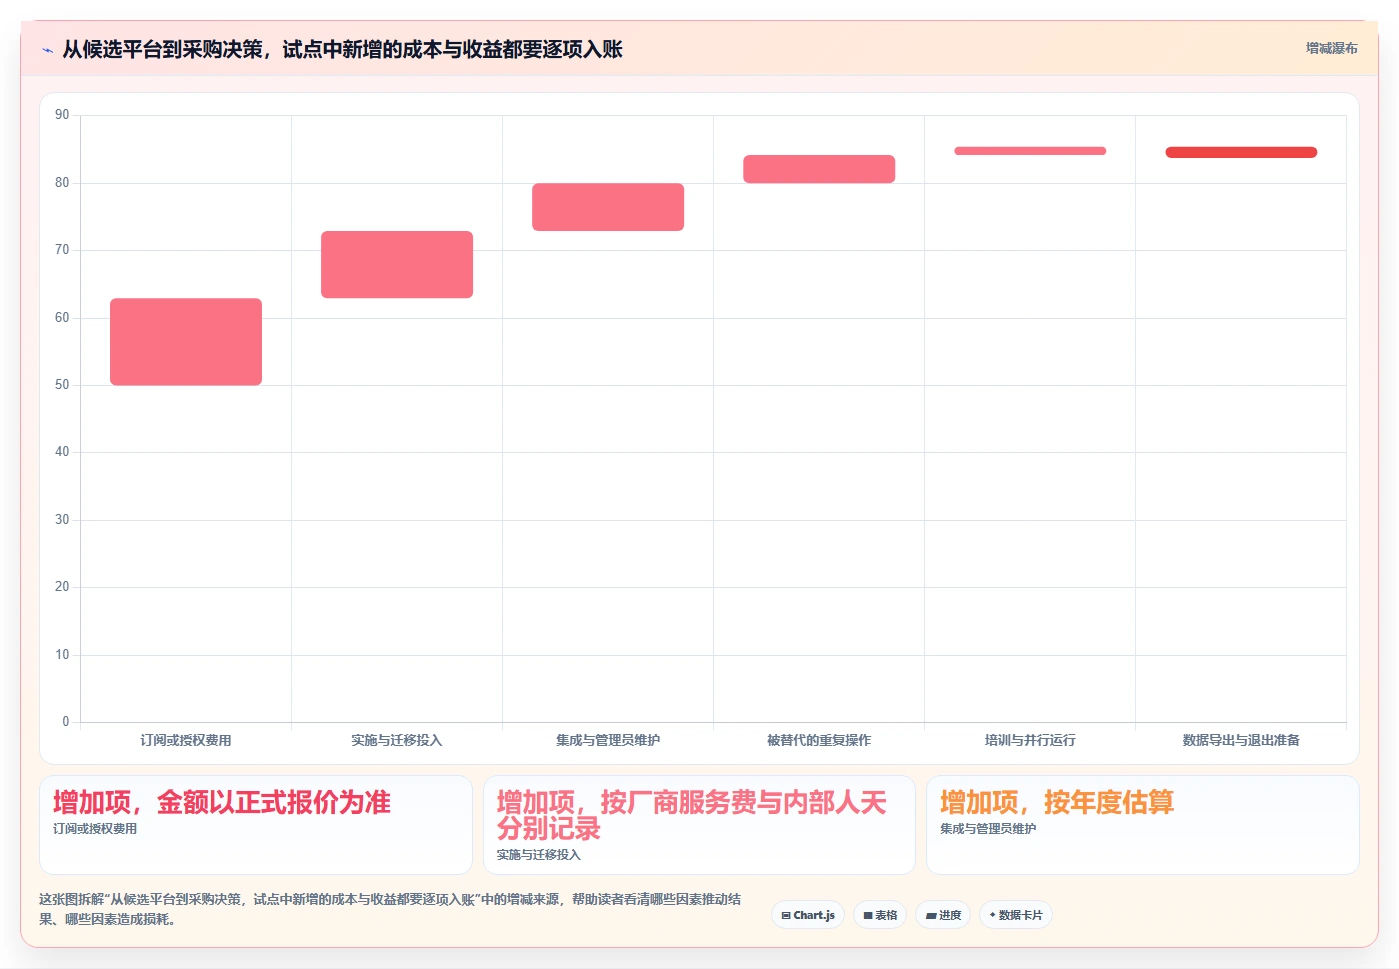
Task: Click the 集成与管理员维护 axis label
Action: pos(608,740)
